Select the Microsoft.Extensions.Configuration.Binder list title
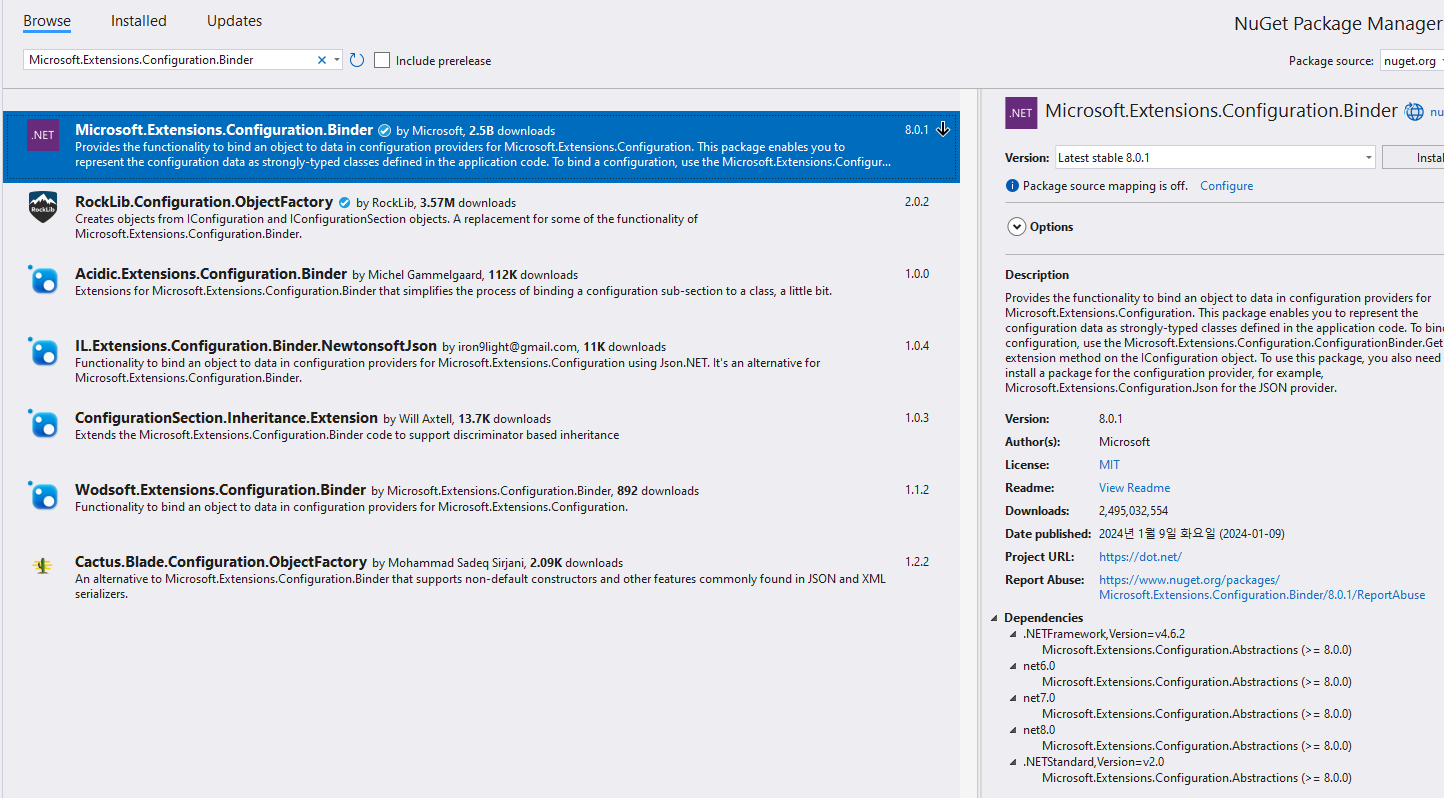This screenshot has height=798, width=1444. (224, 130)
